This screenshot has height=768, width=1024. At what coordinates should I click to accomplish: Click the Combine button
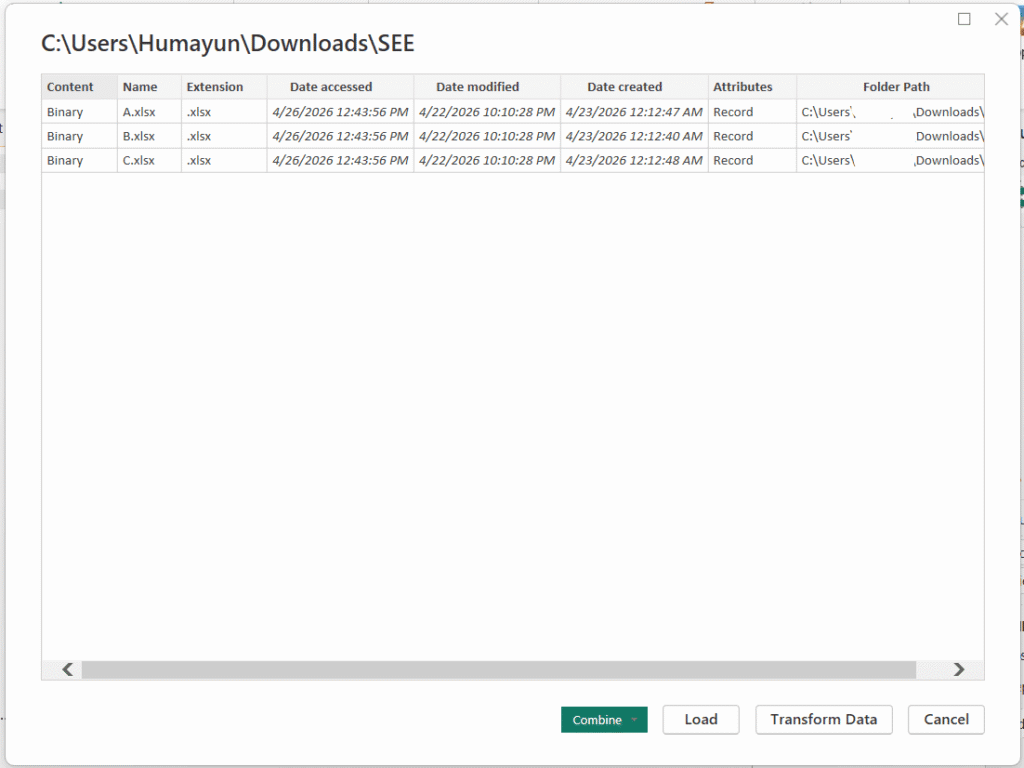click(597, 719)
